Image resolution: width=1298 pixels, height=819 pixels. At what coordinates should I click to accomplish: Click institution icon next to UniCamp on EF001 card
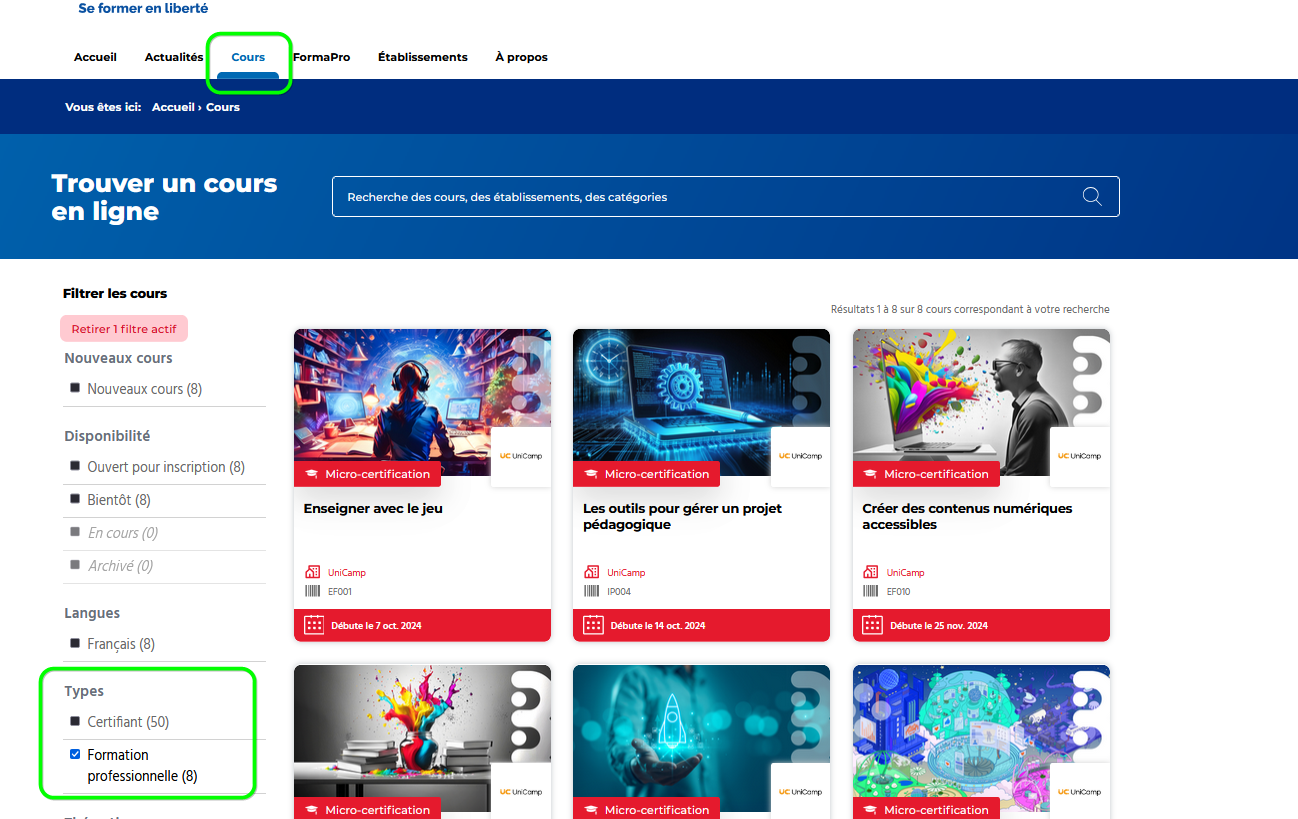point(312,572)
